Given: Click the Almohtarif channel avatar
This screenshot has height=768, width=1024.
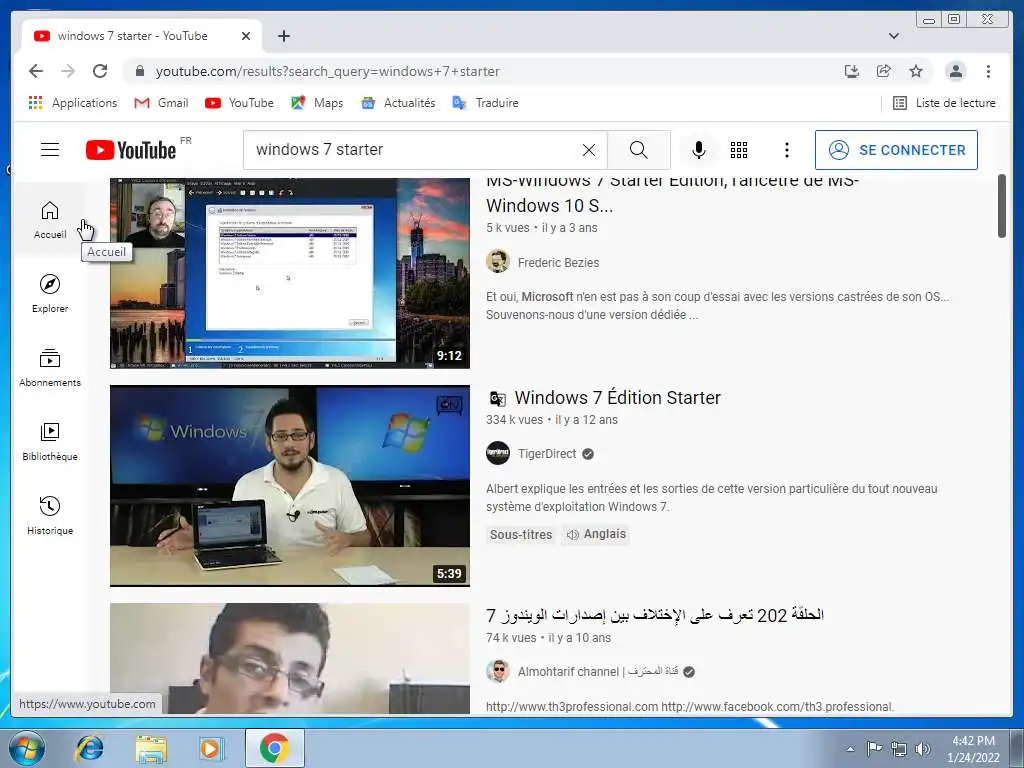Looking at the screenshot, I should click(498, 671).
